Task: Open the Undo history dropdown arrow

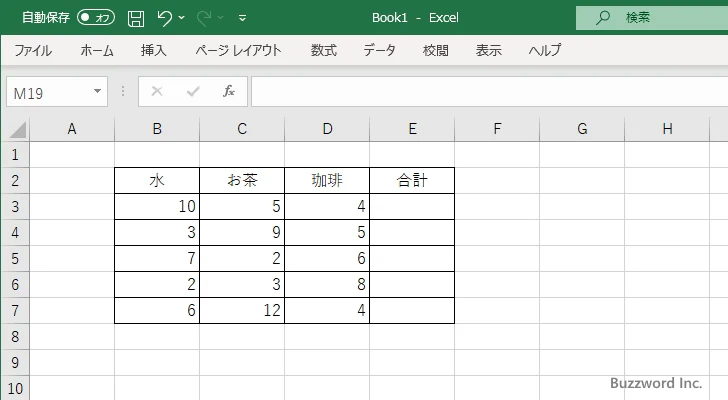Action: click(182, 18)
